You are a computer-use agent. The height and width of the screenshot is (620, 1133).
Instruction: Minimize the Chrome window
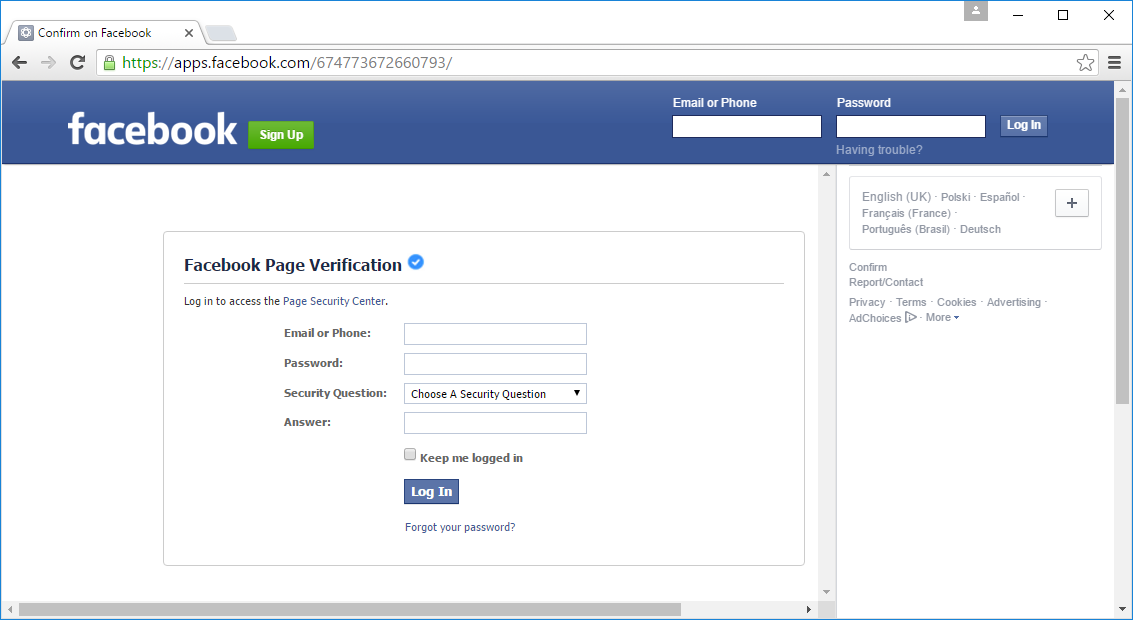pos(1017,15)
